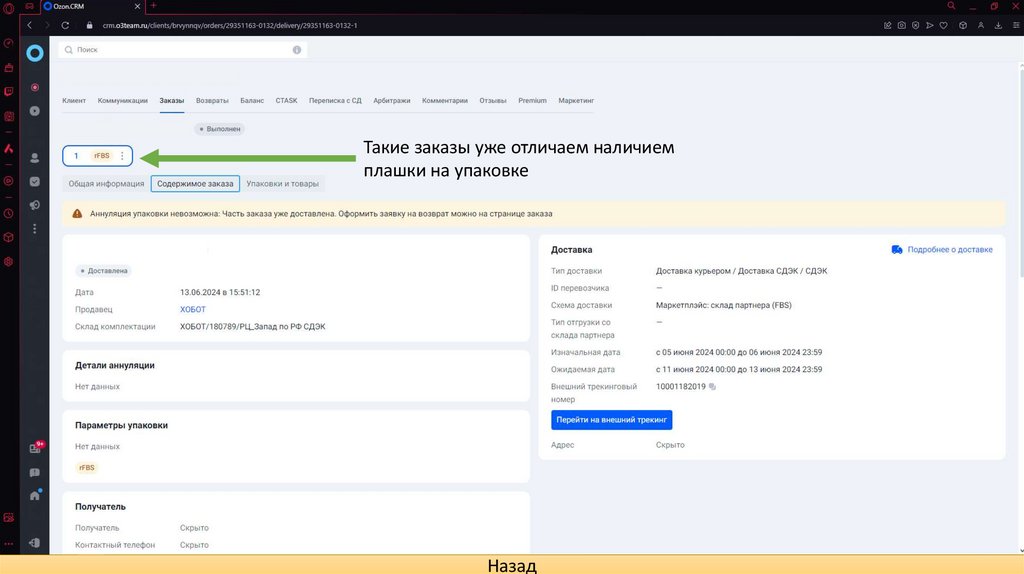This screenshot has height=574, width=1024.
Task: Open the checklist tasks icon in CRM sidebar
Action: click(35, 182)
